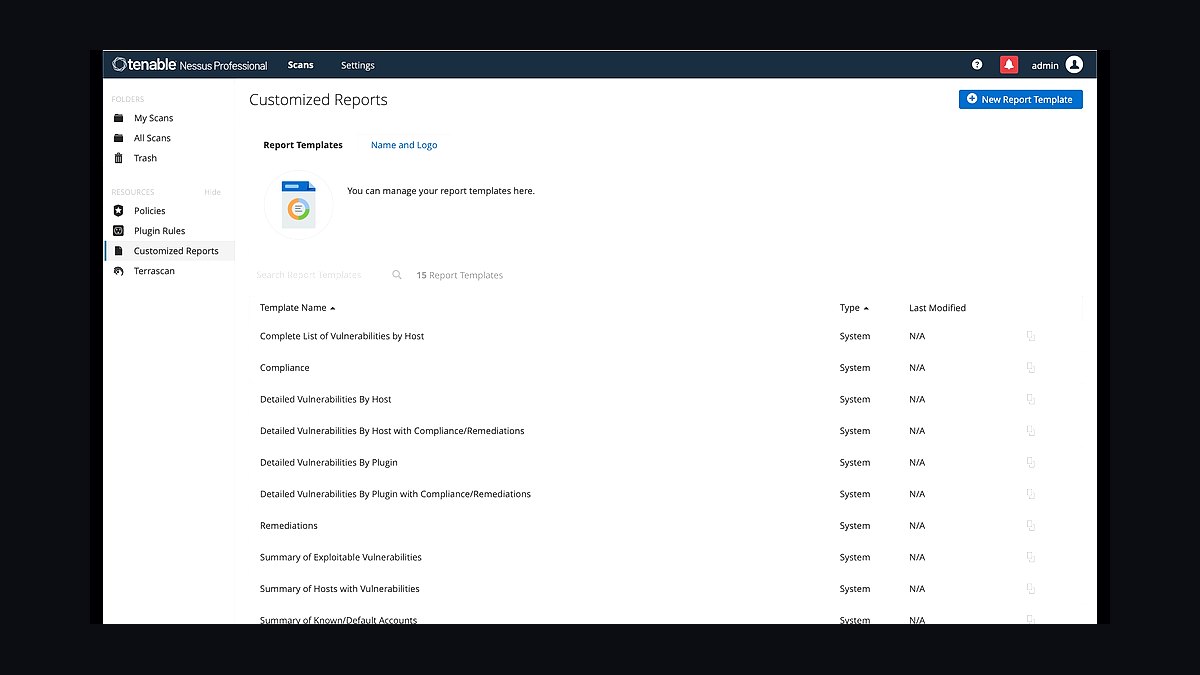Open Complete List of Vulnerabilities by Host
The width and height of the screenshot is (1200, 675).
(x=342, y=336)
